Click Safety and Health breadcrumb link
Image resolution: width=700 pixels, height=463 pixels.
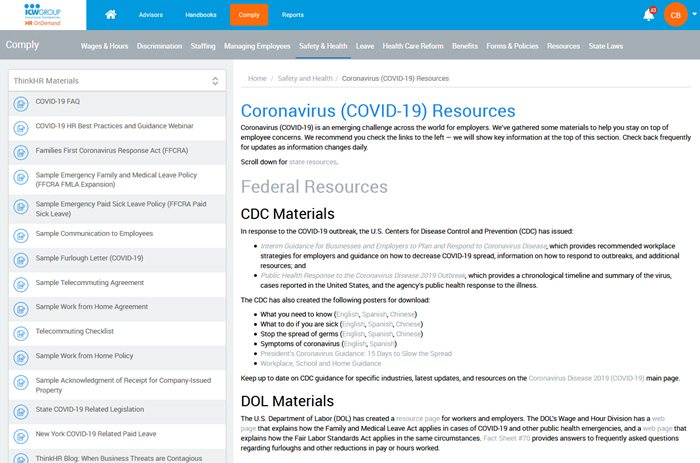[x=305, y=78]
